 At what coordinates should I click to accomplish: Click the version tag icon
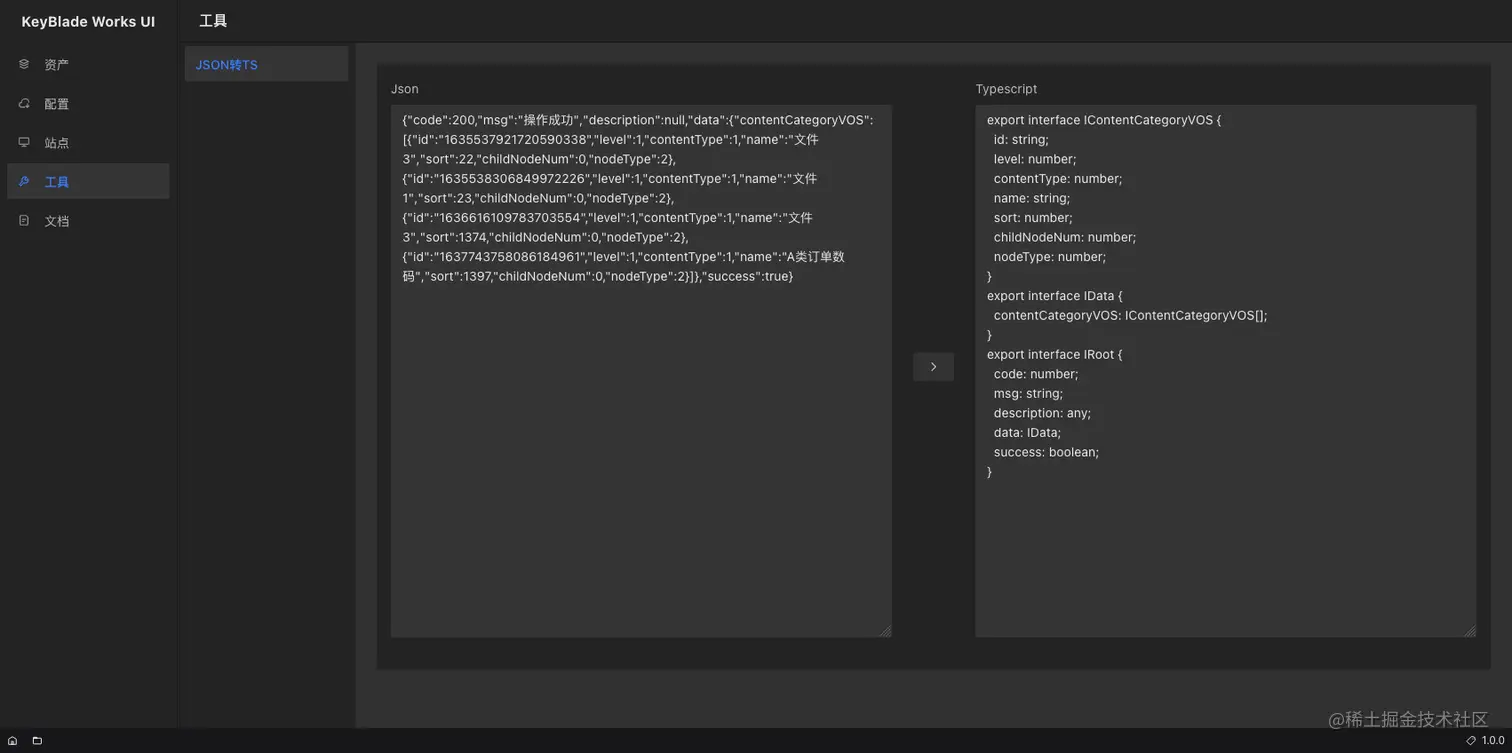click(1470, 741)
